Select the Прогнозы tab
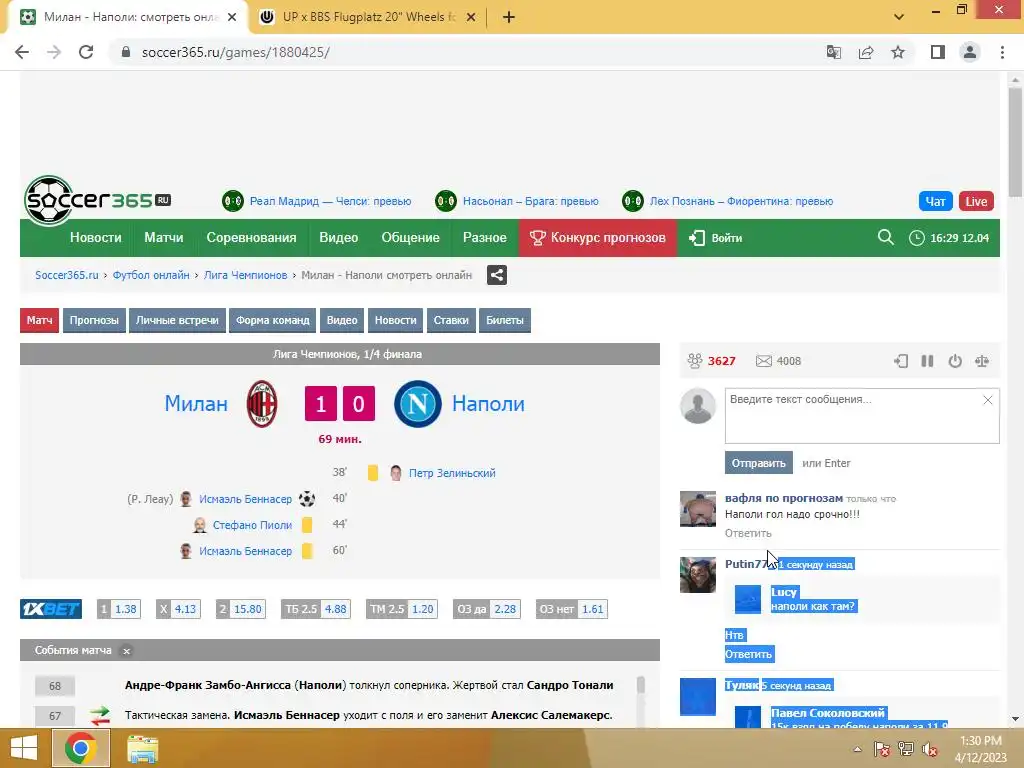This screenshot has width=1024, height=768. [x=94, y=320]
